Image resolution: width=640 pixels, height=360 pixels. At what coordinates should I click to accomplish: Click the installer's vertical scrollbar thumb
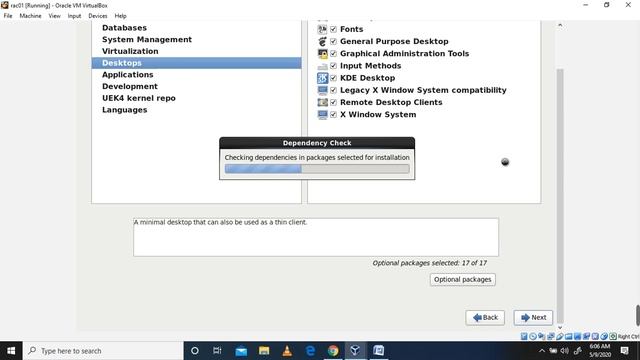[x=560, y=196]
